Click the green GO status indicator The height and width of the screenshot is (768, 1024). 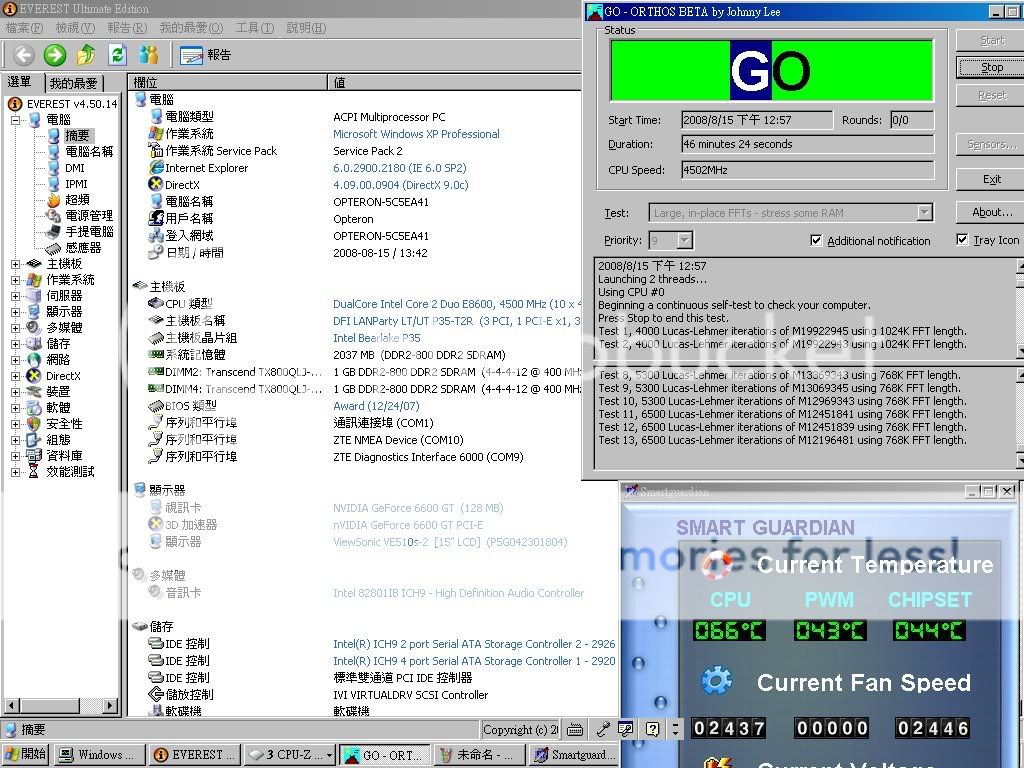(770, 70)
